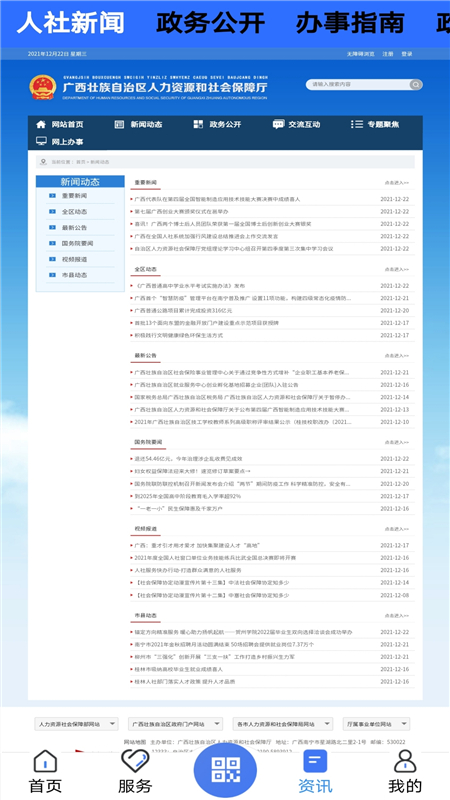
Task: Click 点击进入>> in the 最新公告 section
Action: click(396, 356)
